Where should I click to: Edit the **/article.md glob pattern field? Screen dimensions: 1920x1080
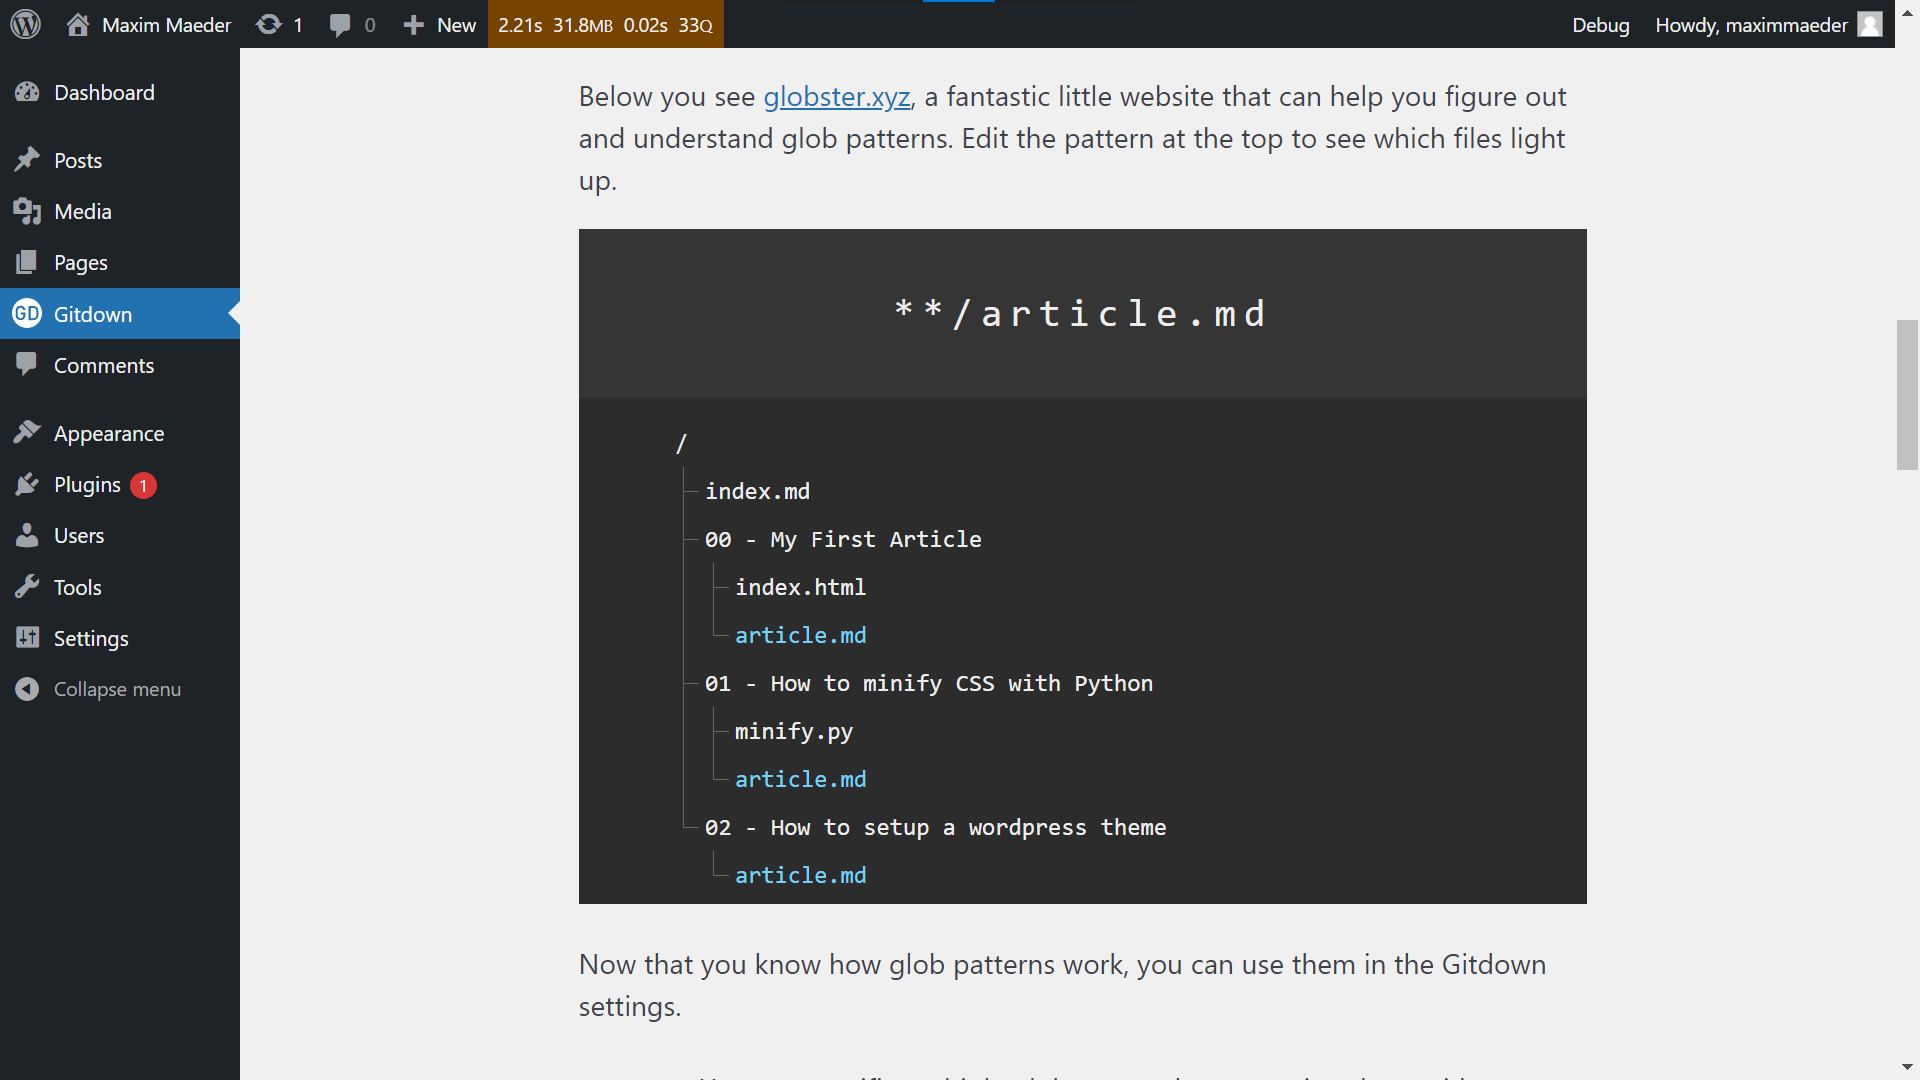1082,314
